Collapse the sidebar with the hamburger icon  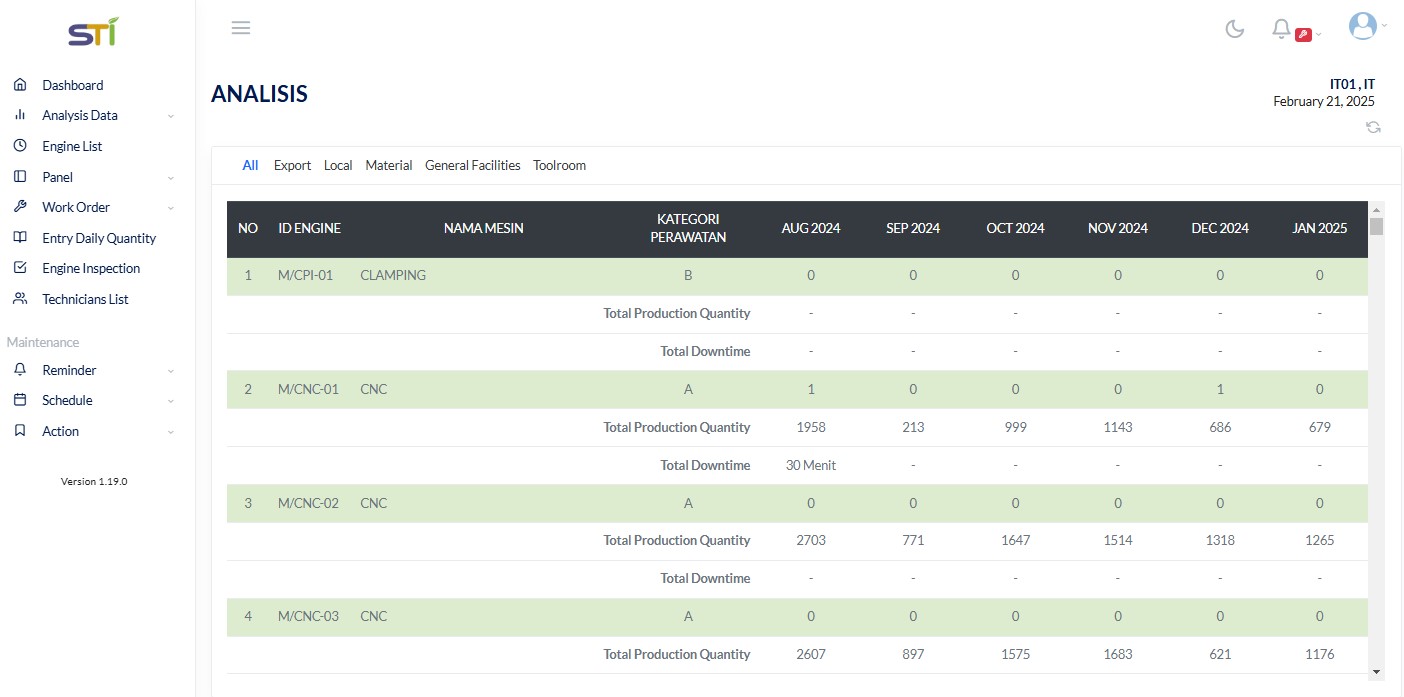241,28
